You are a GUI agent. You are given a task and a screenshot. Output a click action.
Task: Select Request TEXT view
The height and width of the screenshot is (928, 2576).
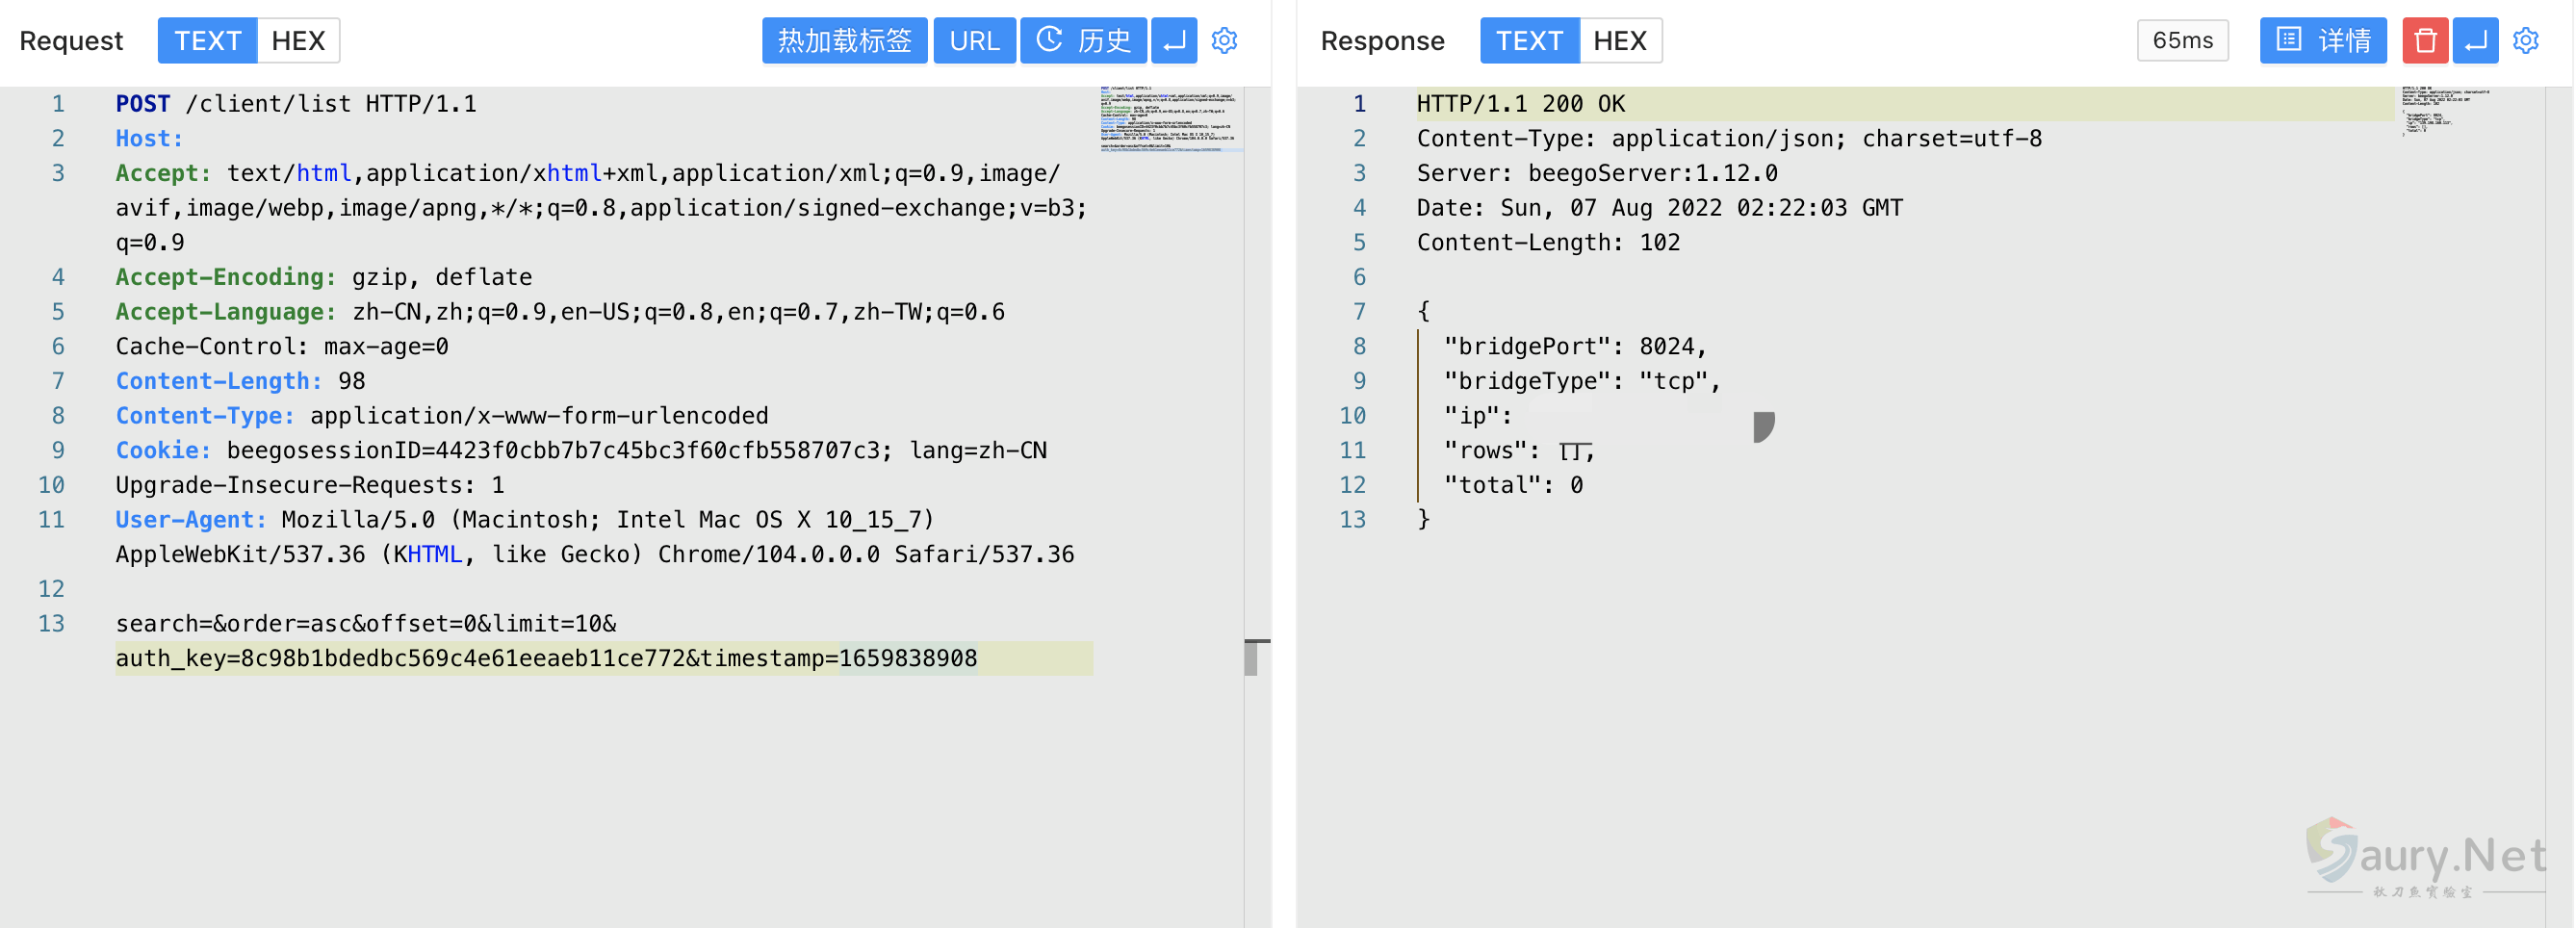click(x=207, y=41)
